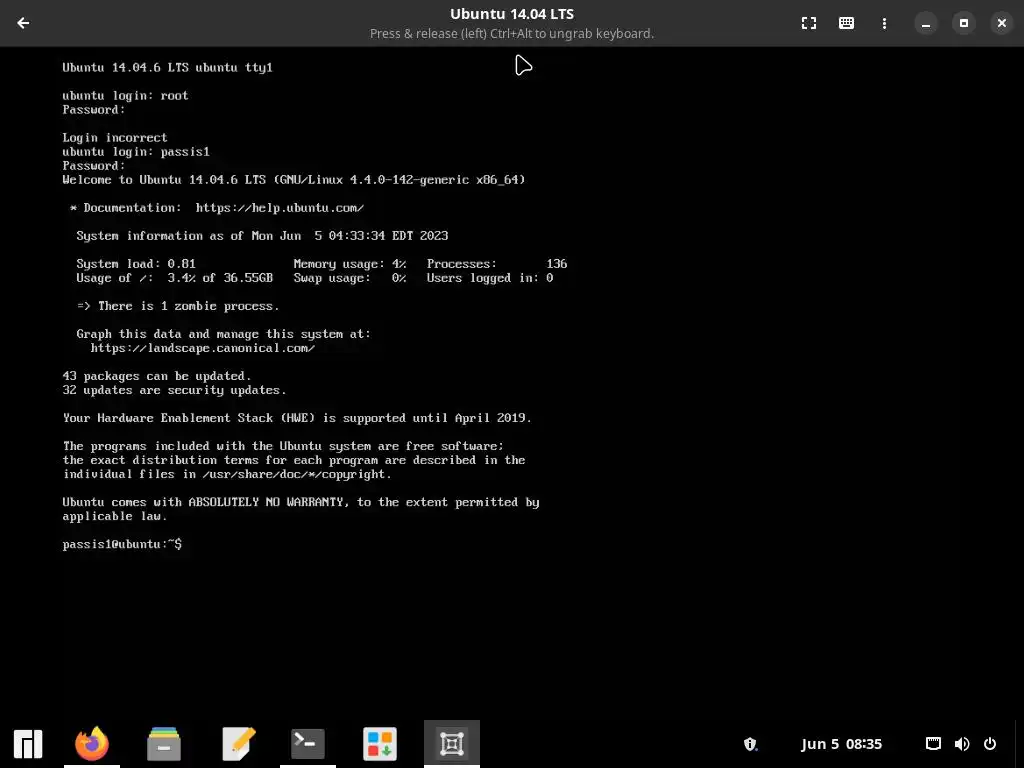Viewport: 1024px width, 768px height.
Task: Click the security shield tray icon
Action: [750, 744]
